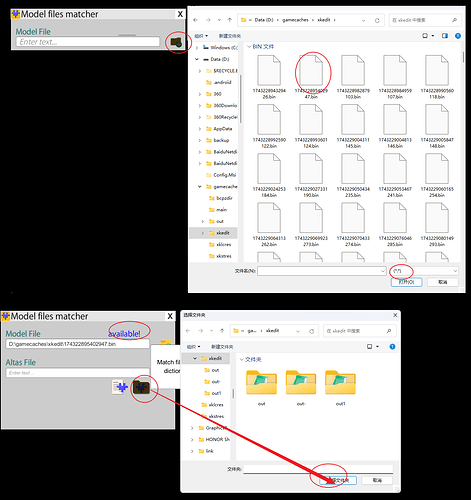Click the browse folder icon beside Model File
Image resolution: width=471 pixels, height=500 pixels.
coord(176,42)
